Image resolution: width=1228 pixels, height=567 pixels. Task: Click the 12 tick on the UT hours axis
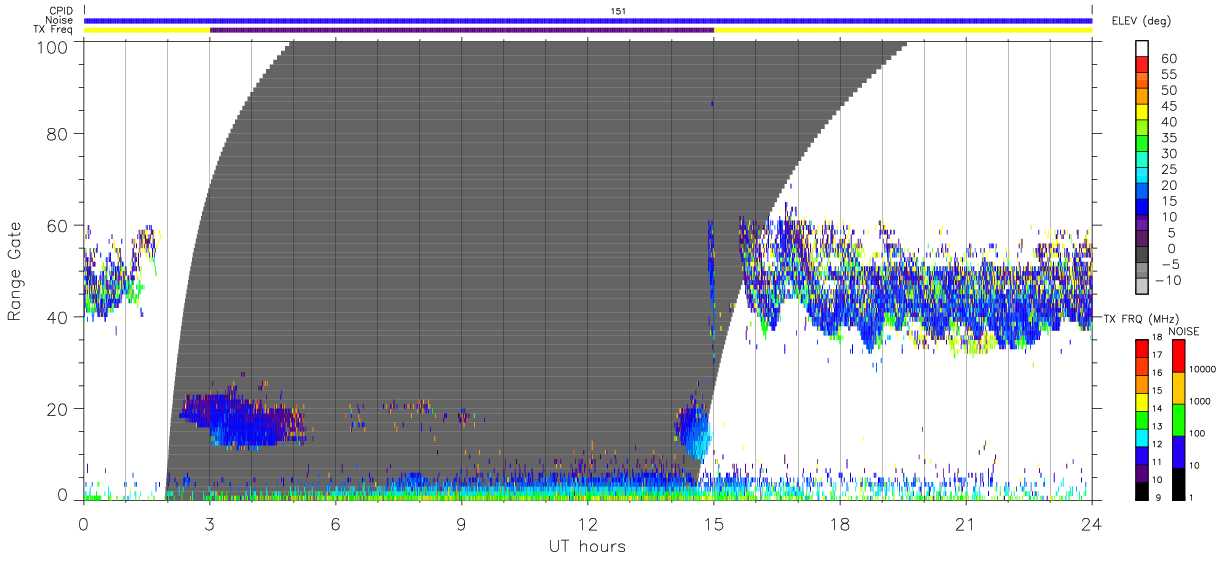588,523
